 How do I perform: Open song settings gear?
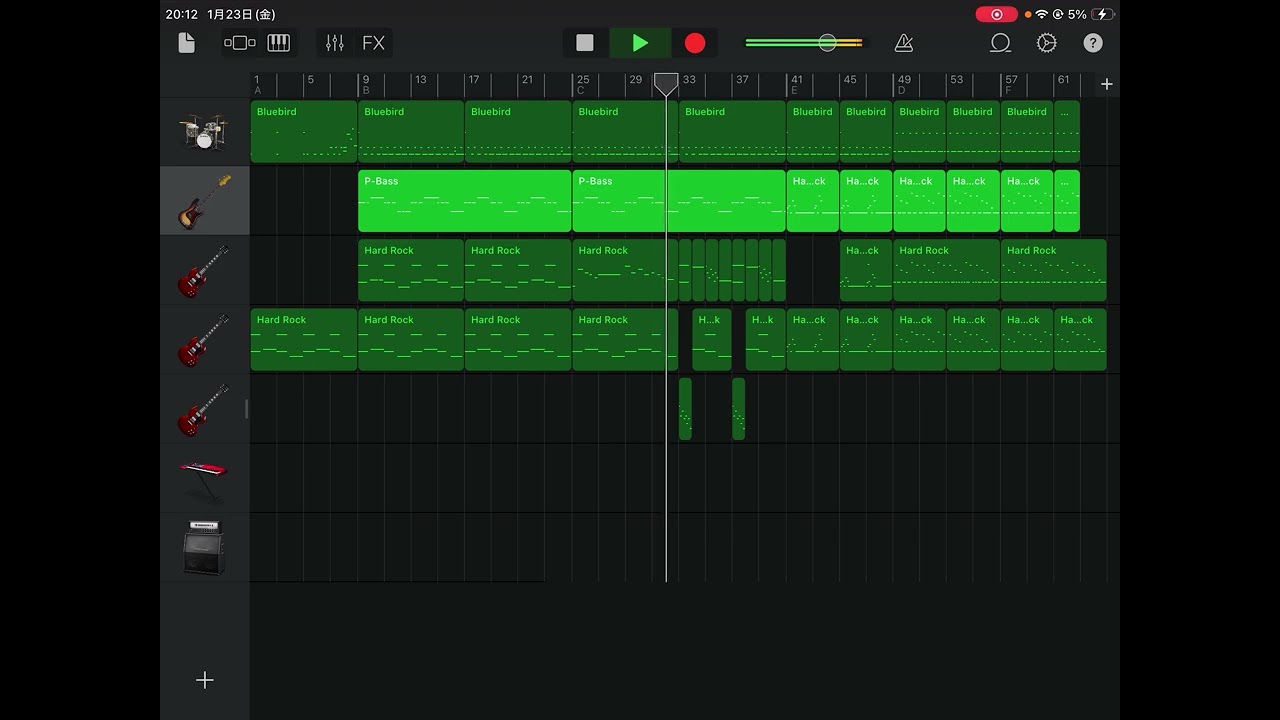1047,43
